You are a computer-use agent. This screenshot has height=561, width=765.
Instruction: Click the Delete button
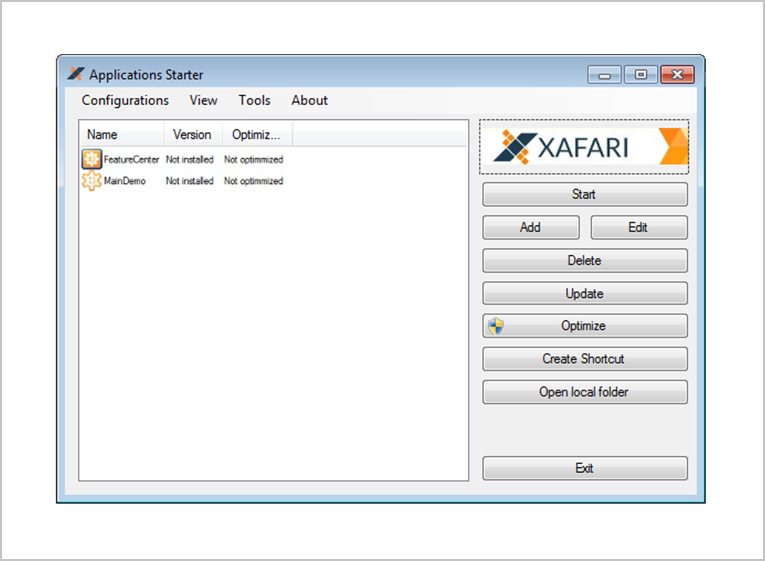click(x=585, y=260)
